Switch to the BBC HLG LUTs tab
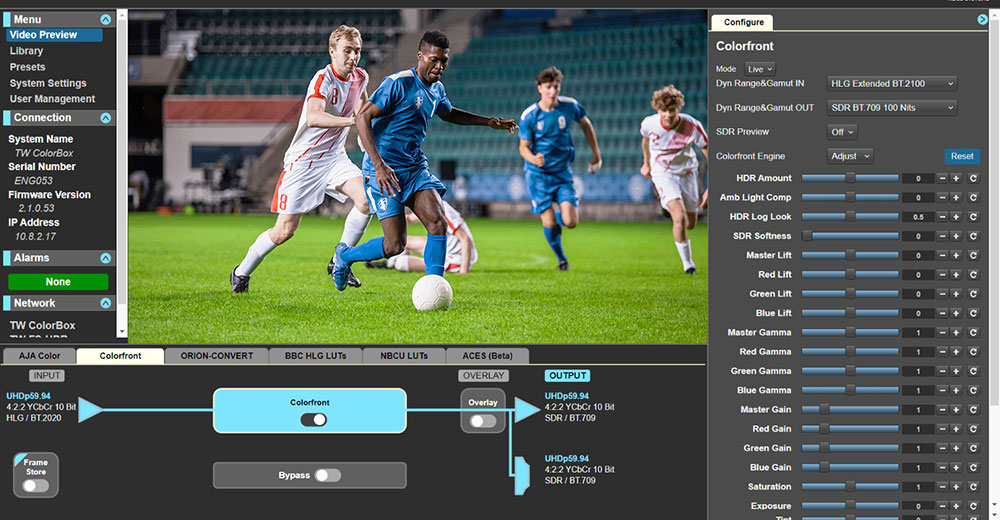 tap(316, 356)
